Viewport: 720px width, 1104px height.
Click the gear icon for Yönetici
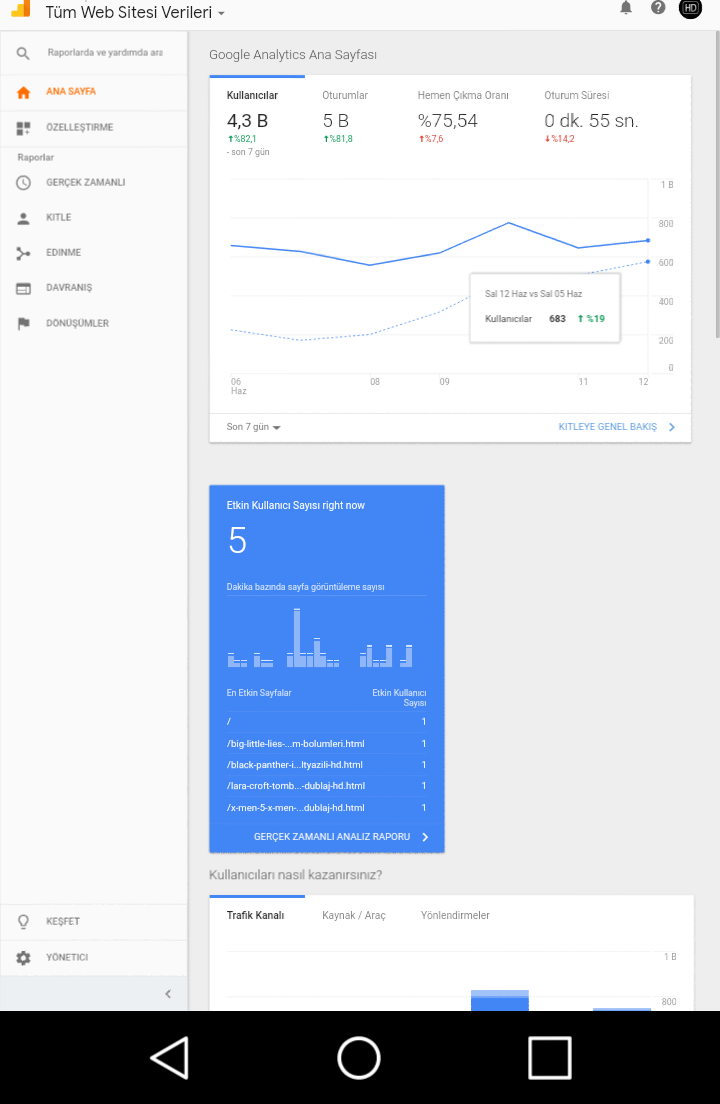tap(23, 958)
